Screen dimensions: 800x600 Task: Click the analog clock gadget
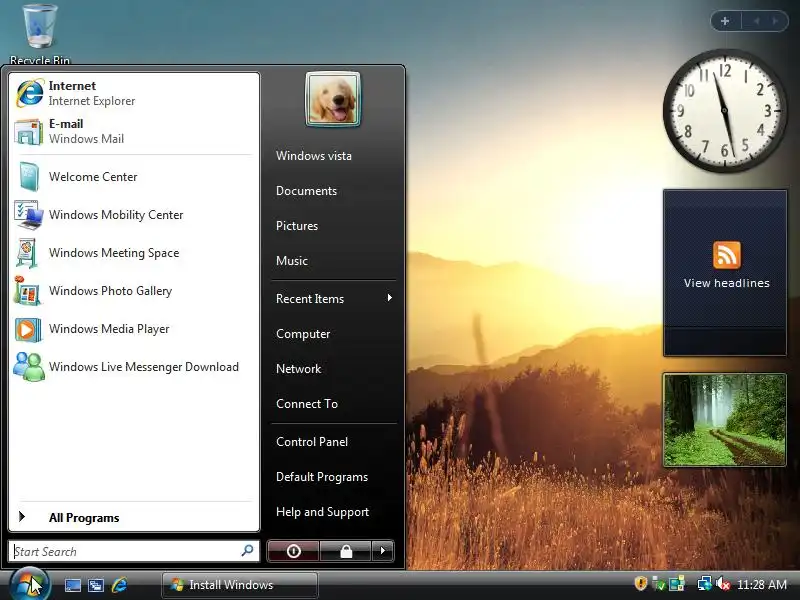tap(724, 110)
